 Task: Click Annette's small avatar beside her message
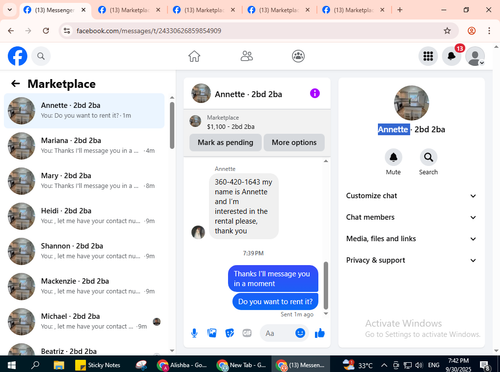pos(198,232)
